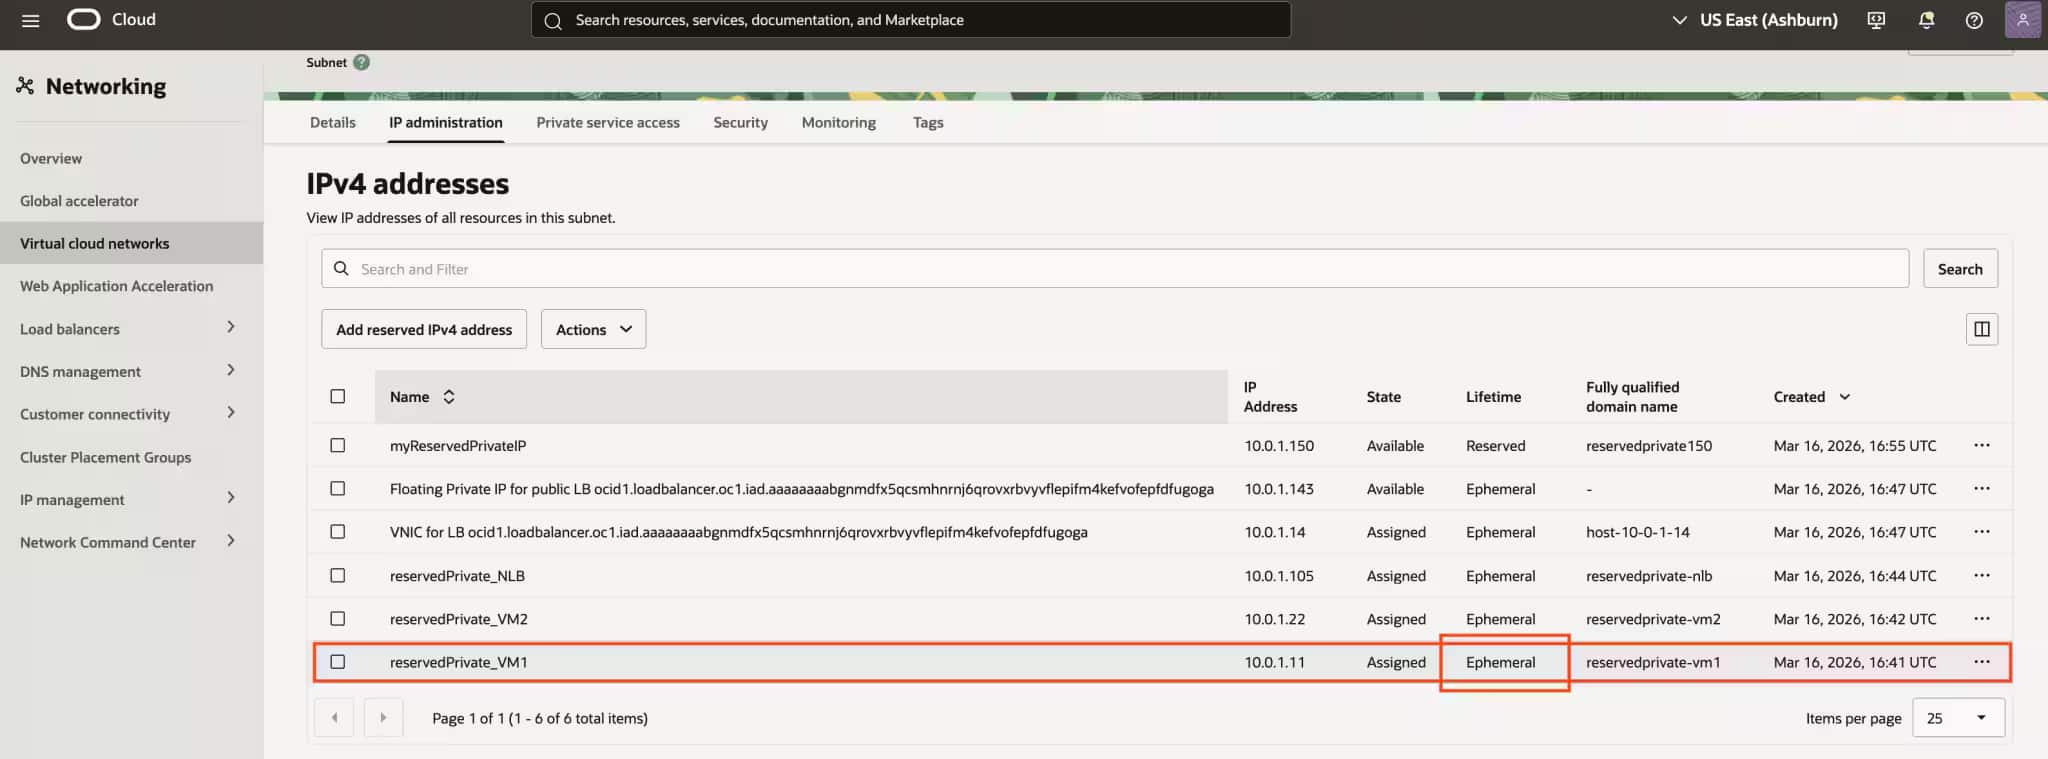2048x759 pixels.
Task: Select the reservedPrivate_NLB checkbox
Action: pos(338,575)
